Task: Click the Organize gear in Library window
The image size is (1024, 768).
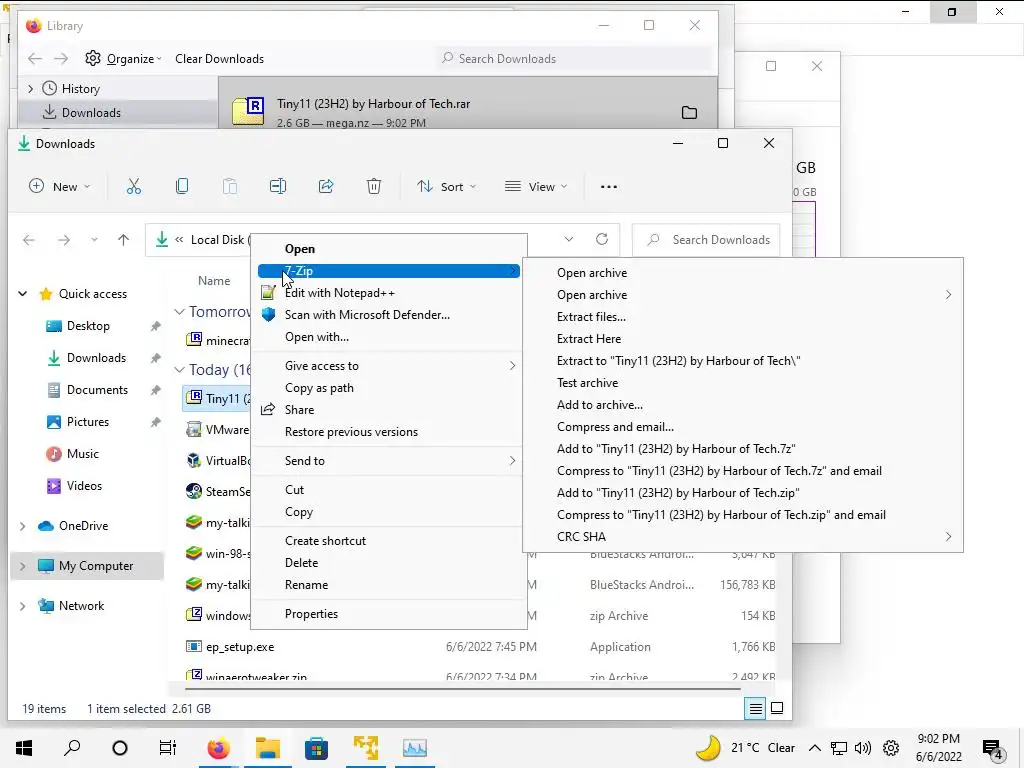Action: click(x=93, y=58)
